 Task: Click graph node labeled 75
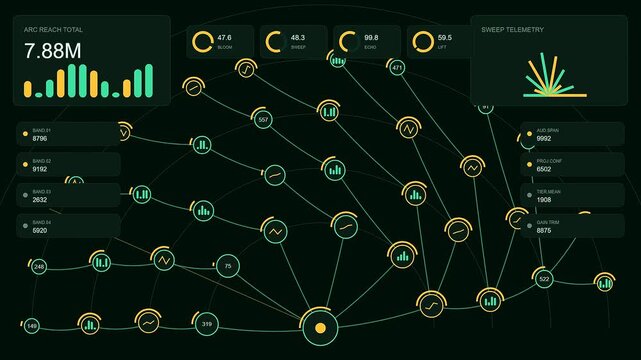(x=228, y=266)
